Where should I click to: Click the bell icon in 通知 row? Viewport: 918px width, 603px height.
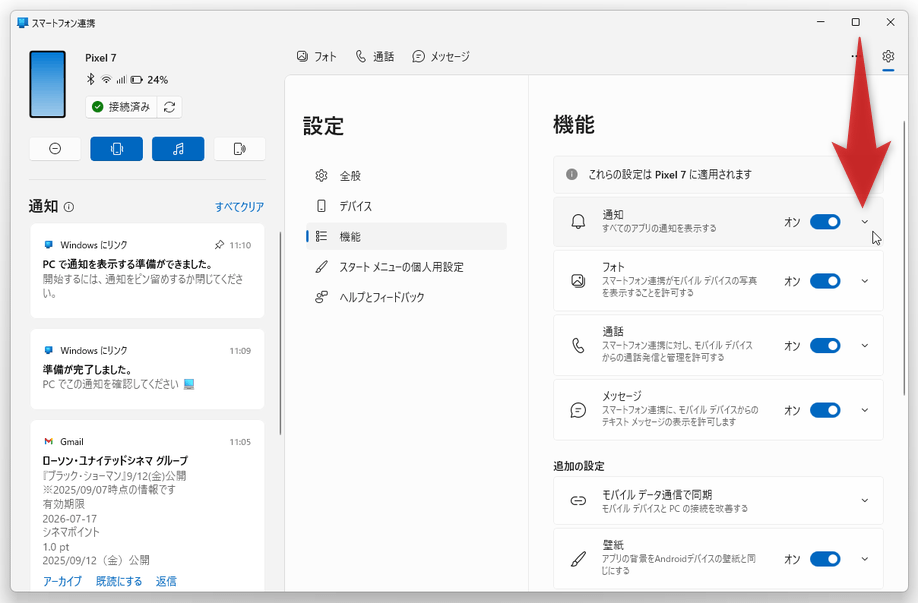[x=578, y=221]
